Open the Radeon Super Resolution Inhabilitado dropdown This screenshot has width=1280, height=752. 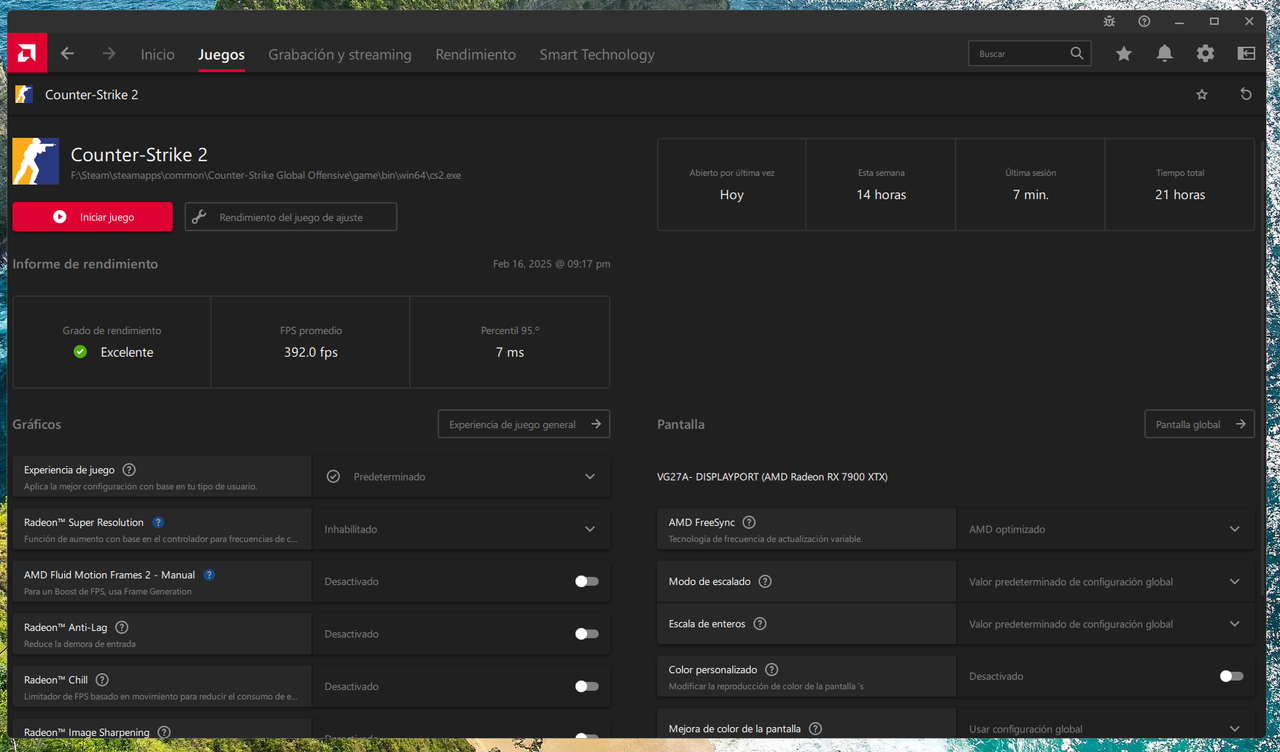tap(461, 529)
